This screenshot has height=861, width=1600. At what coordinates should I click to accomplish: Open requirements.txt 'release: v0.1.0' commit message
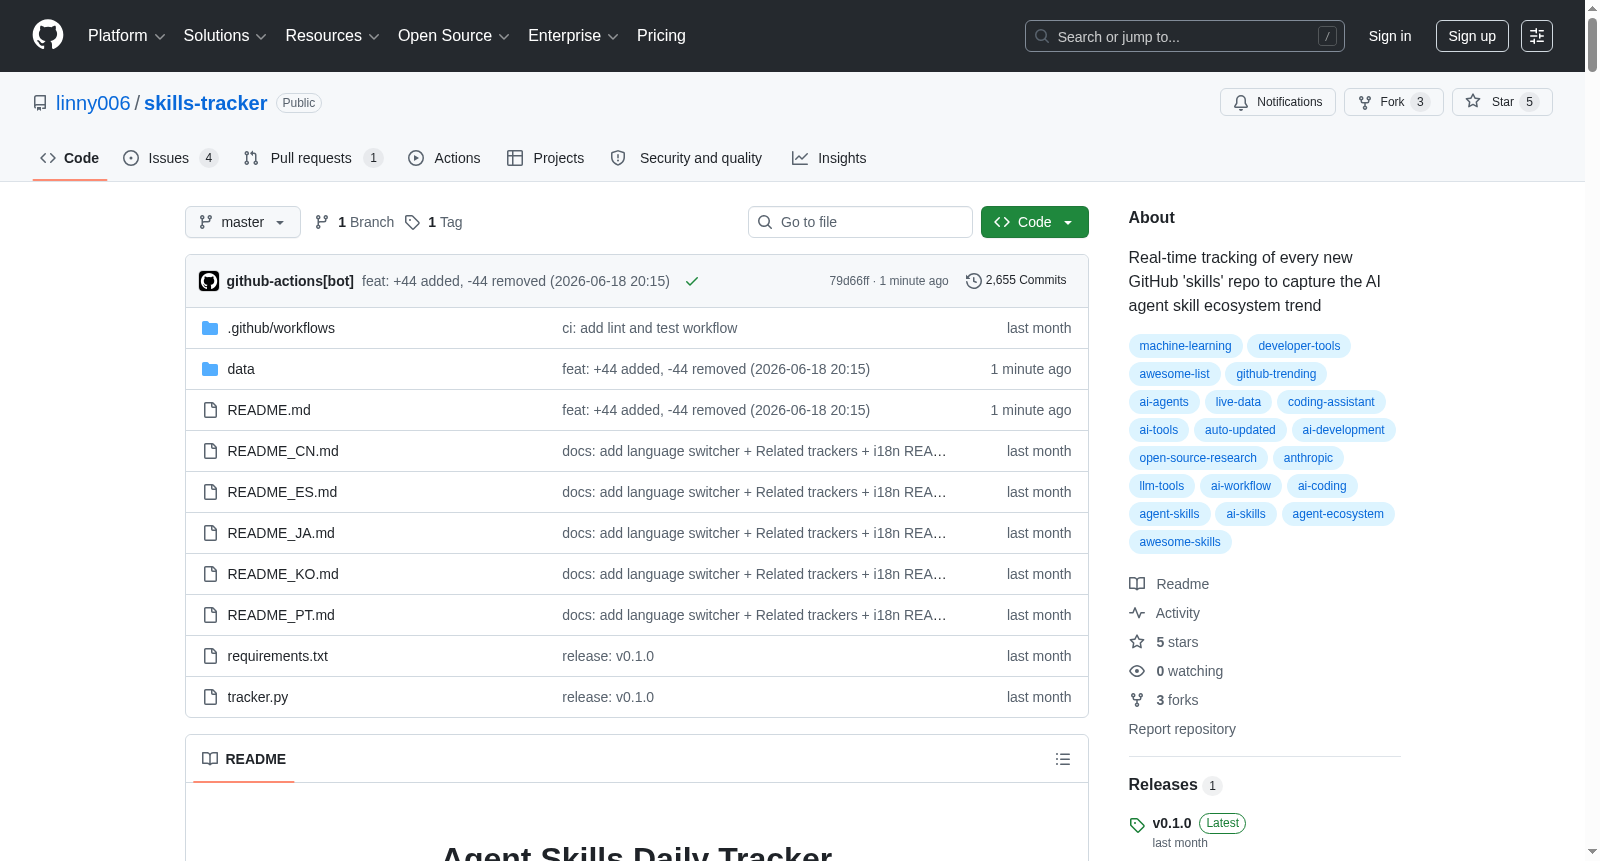tap(608, 656)
